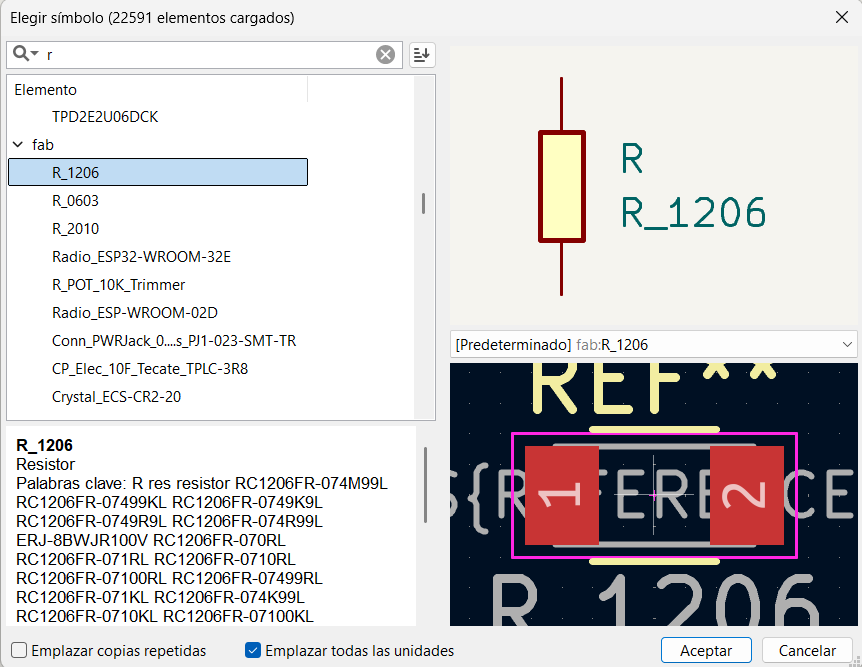Select TPD2E2U06DCK symbol
862x667 pixels.
(105, 117)
